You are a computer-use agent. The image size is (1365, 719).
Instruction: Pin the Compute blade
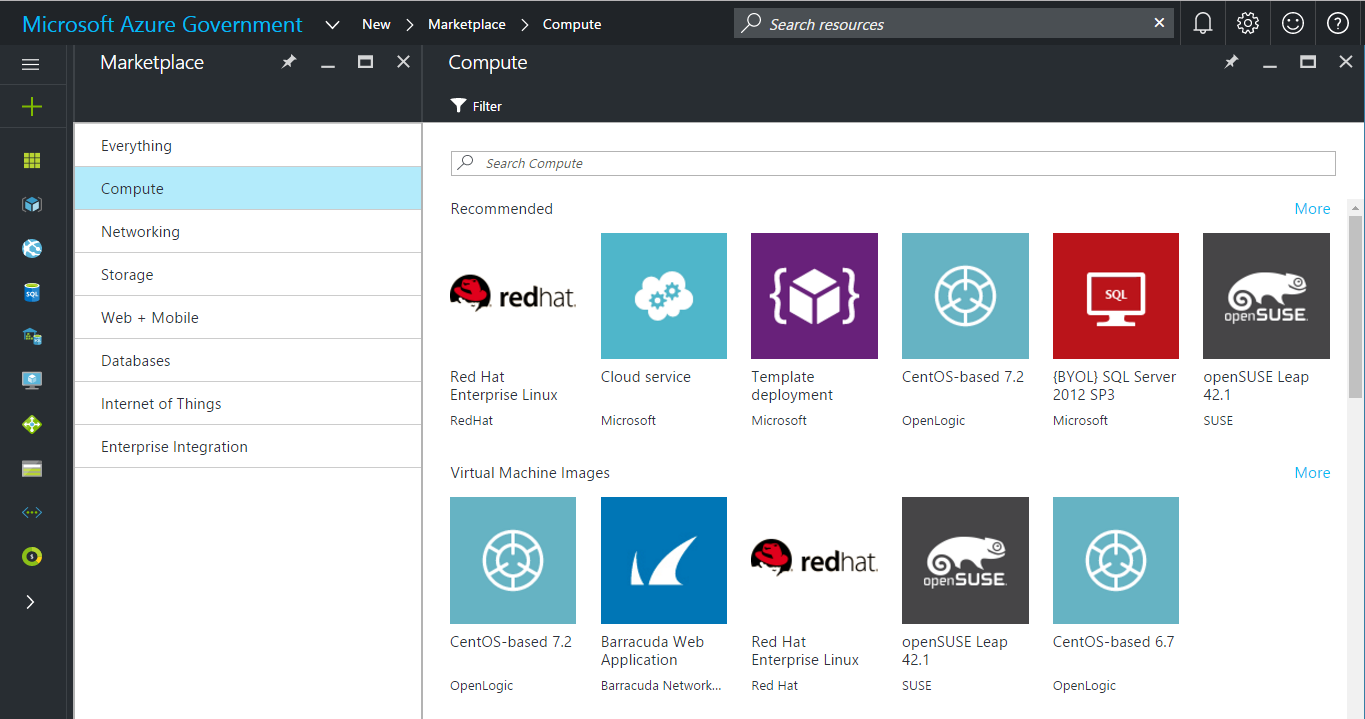pyautogui.click(x=1231, y=61)
